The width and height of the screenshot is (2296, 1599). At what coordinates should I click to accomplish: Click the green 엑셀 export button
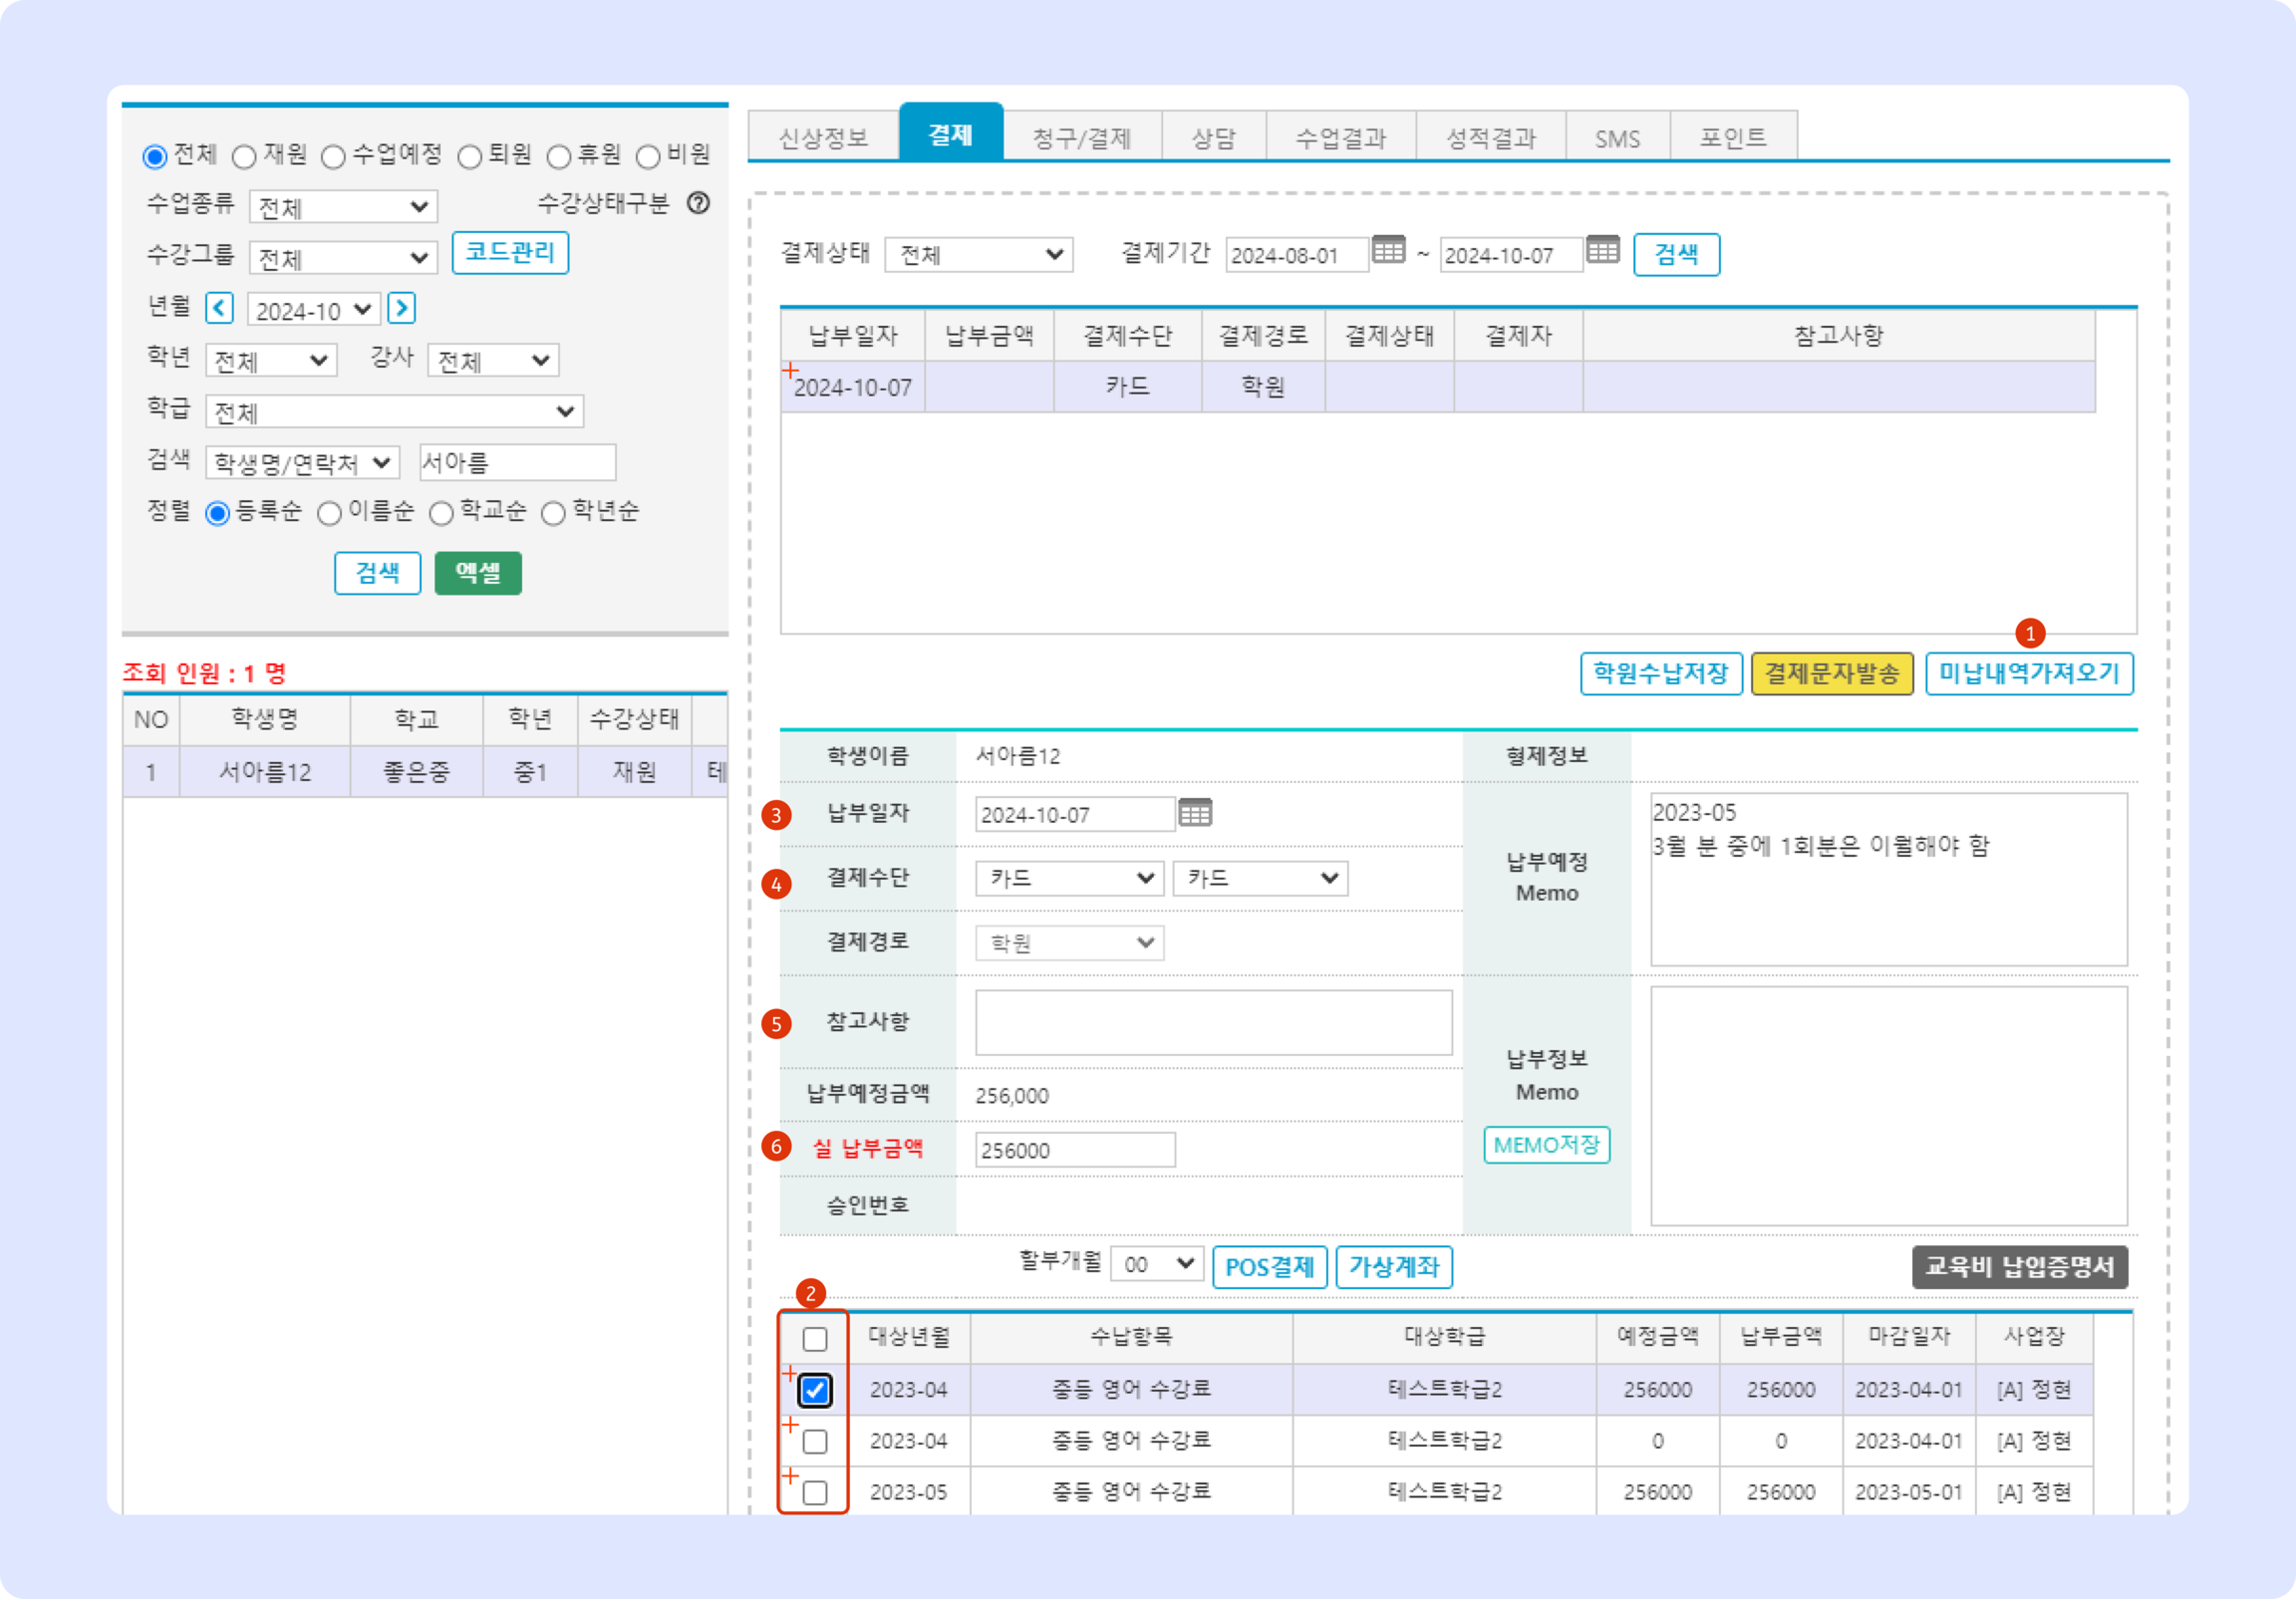[x=478, y=573]
